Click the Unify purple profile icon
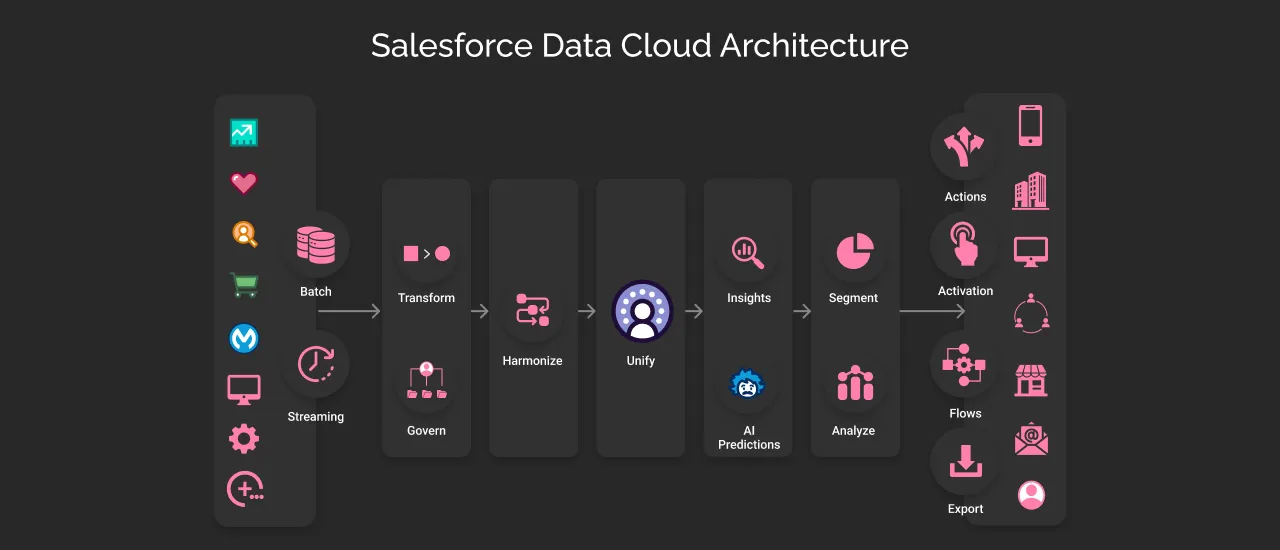 (642, 311)
